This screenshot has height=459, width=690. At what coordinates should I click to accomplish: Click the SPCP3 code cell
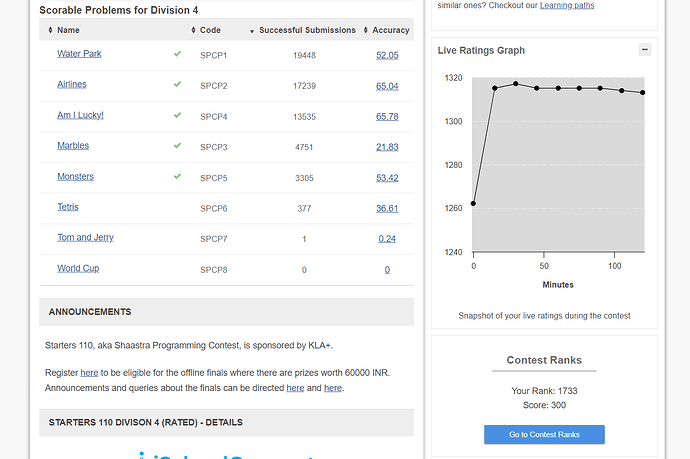coord(213,147)
